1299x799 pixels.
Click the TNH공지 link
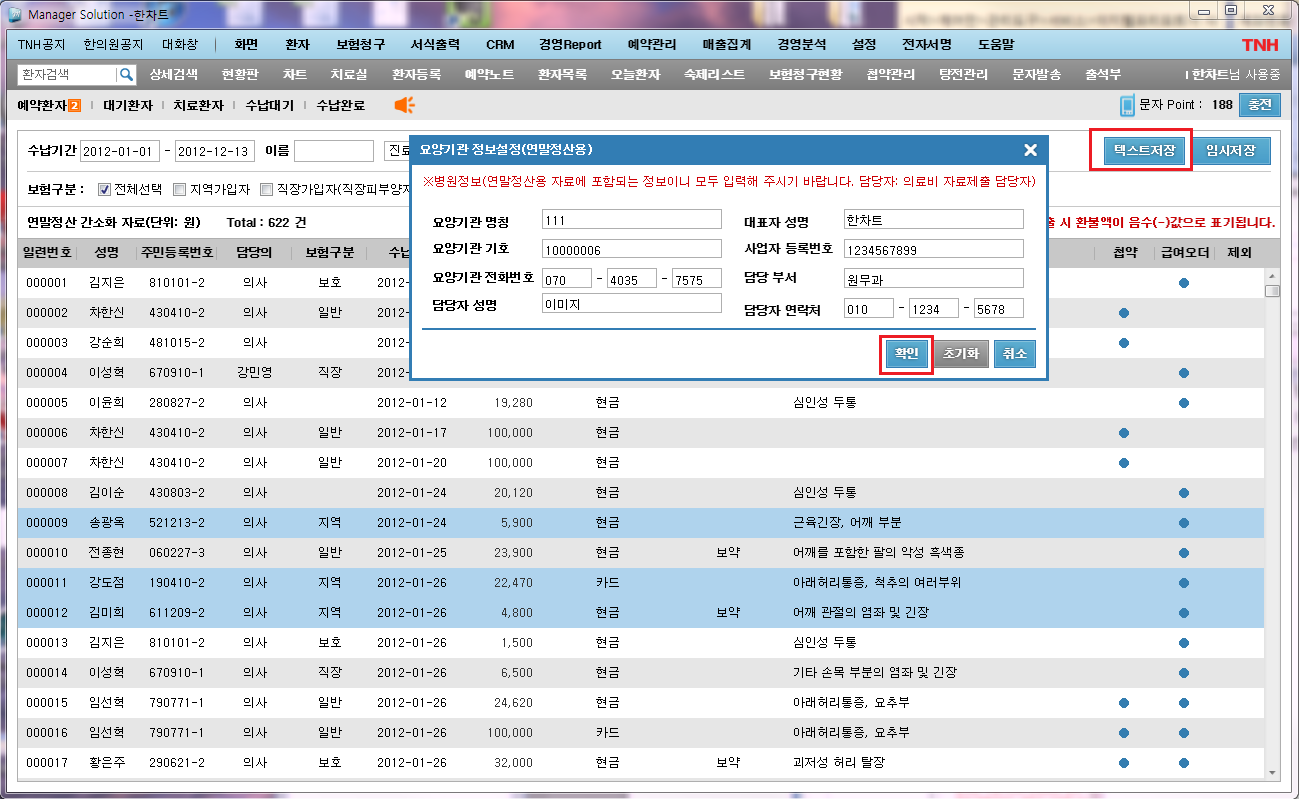(x=41, y=45)
